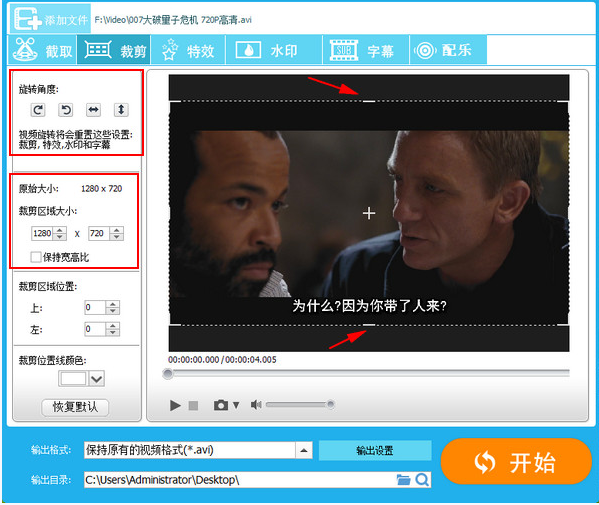599x505 pixels.
Task: Click the orange 开始 button
Action: point(516,462)
